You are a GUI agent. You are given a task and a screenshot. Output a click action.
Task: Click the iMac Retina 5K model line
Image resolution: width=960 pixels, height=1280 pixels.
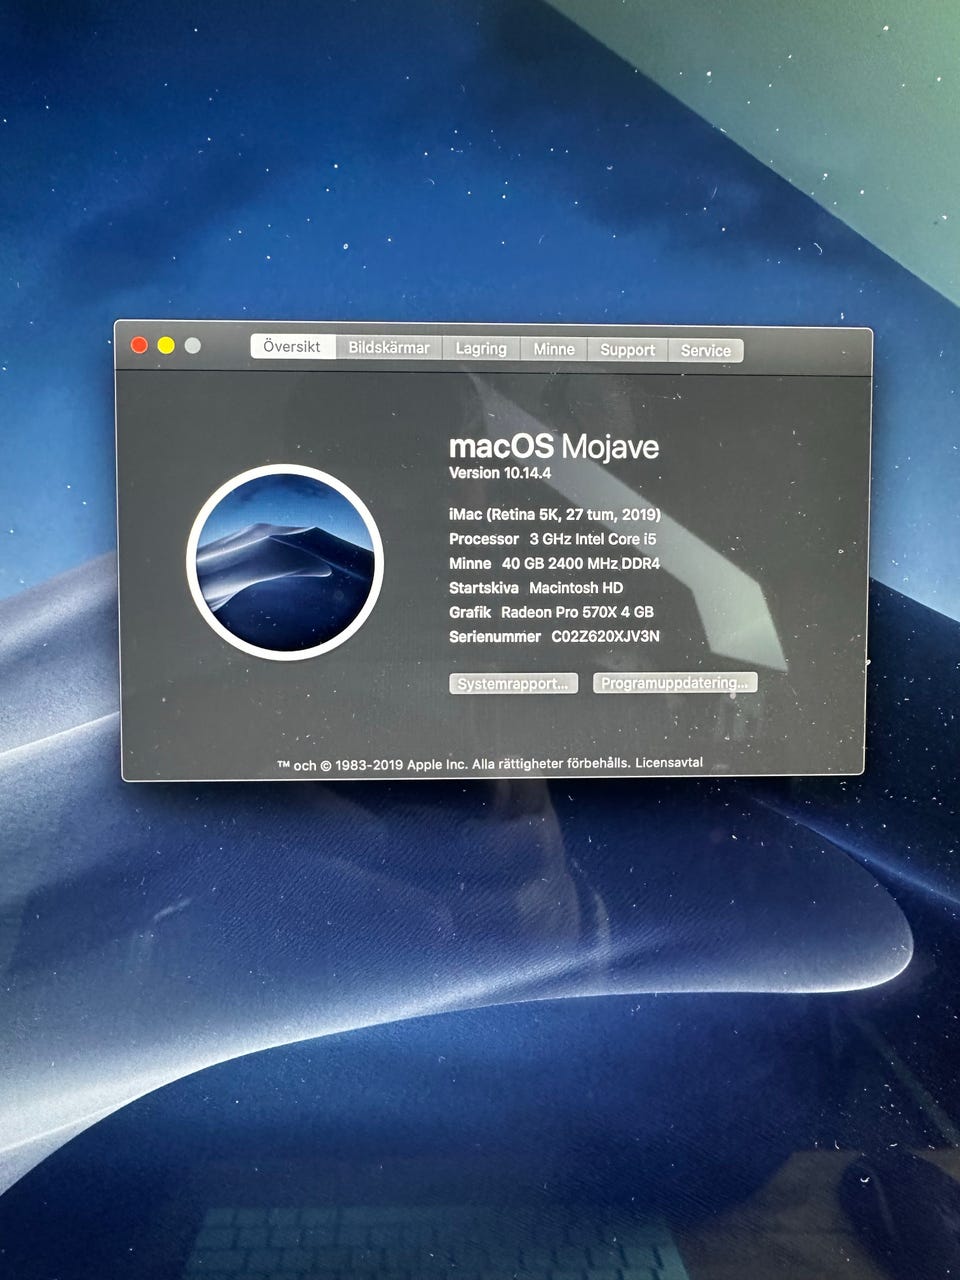[x=555, y=515]
